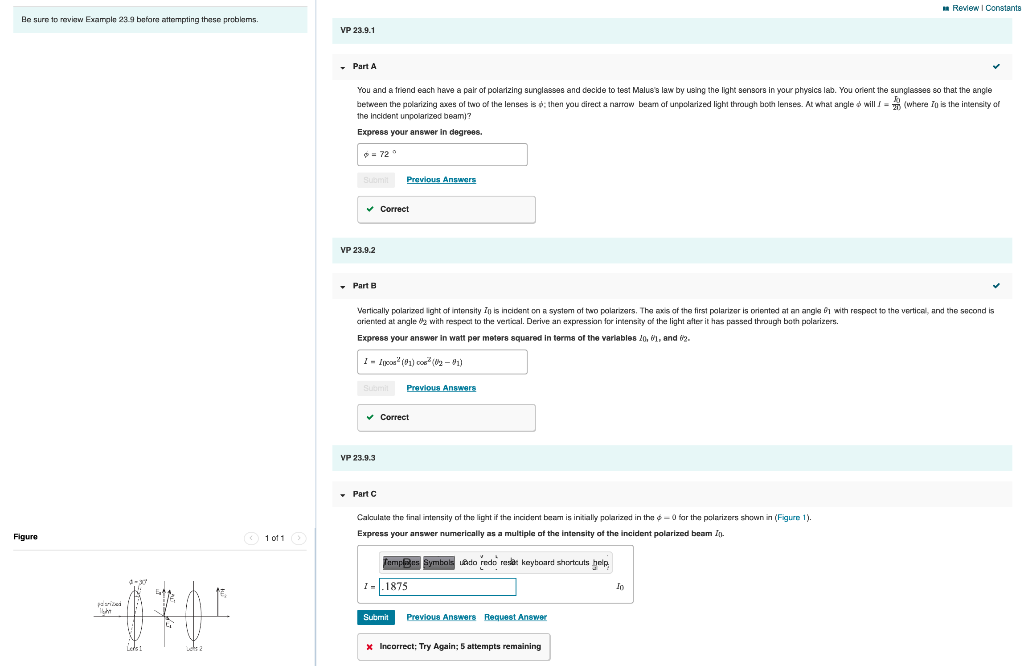Undo the last equation edit
The height and width of the screenshot is (666, 1024).
[468, 562]
